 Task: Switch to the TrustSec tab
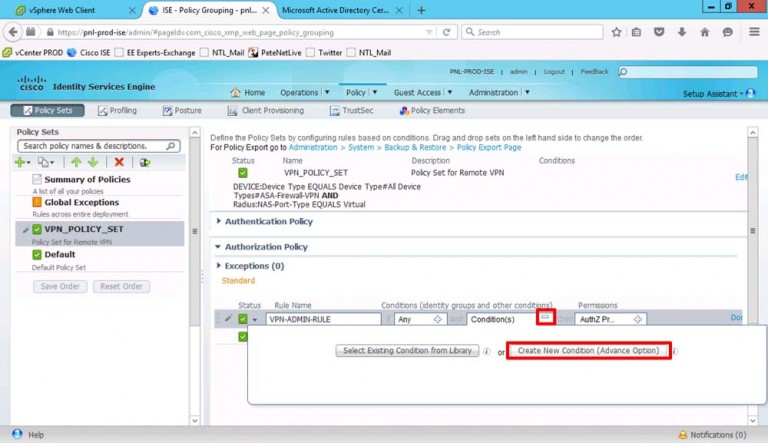pyautogui.click(x=352, y=110)
